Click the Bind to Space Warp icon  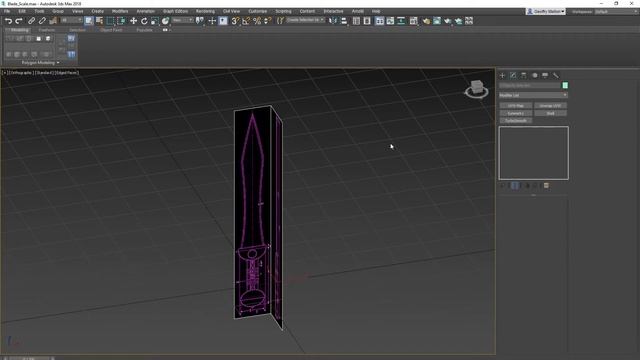pos(53,21)
